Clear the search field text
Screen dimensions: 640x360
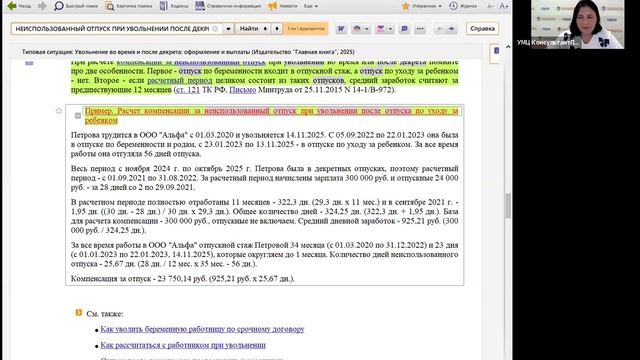[216, 29]
